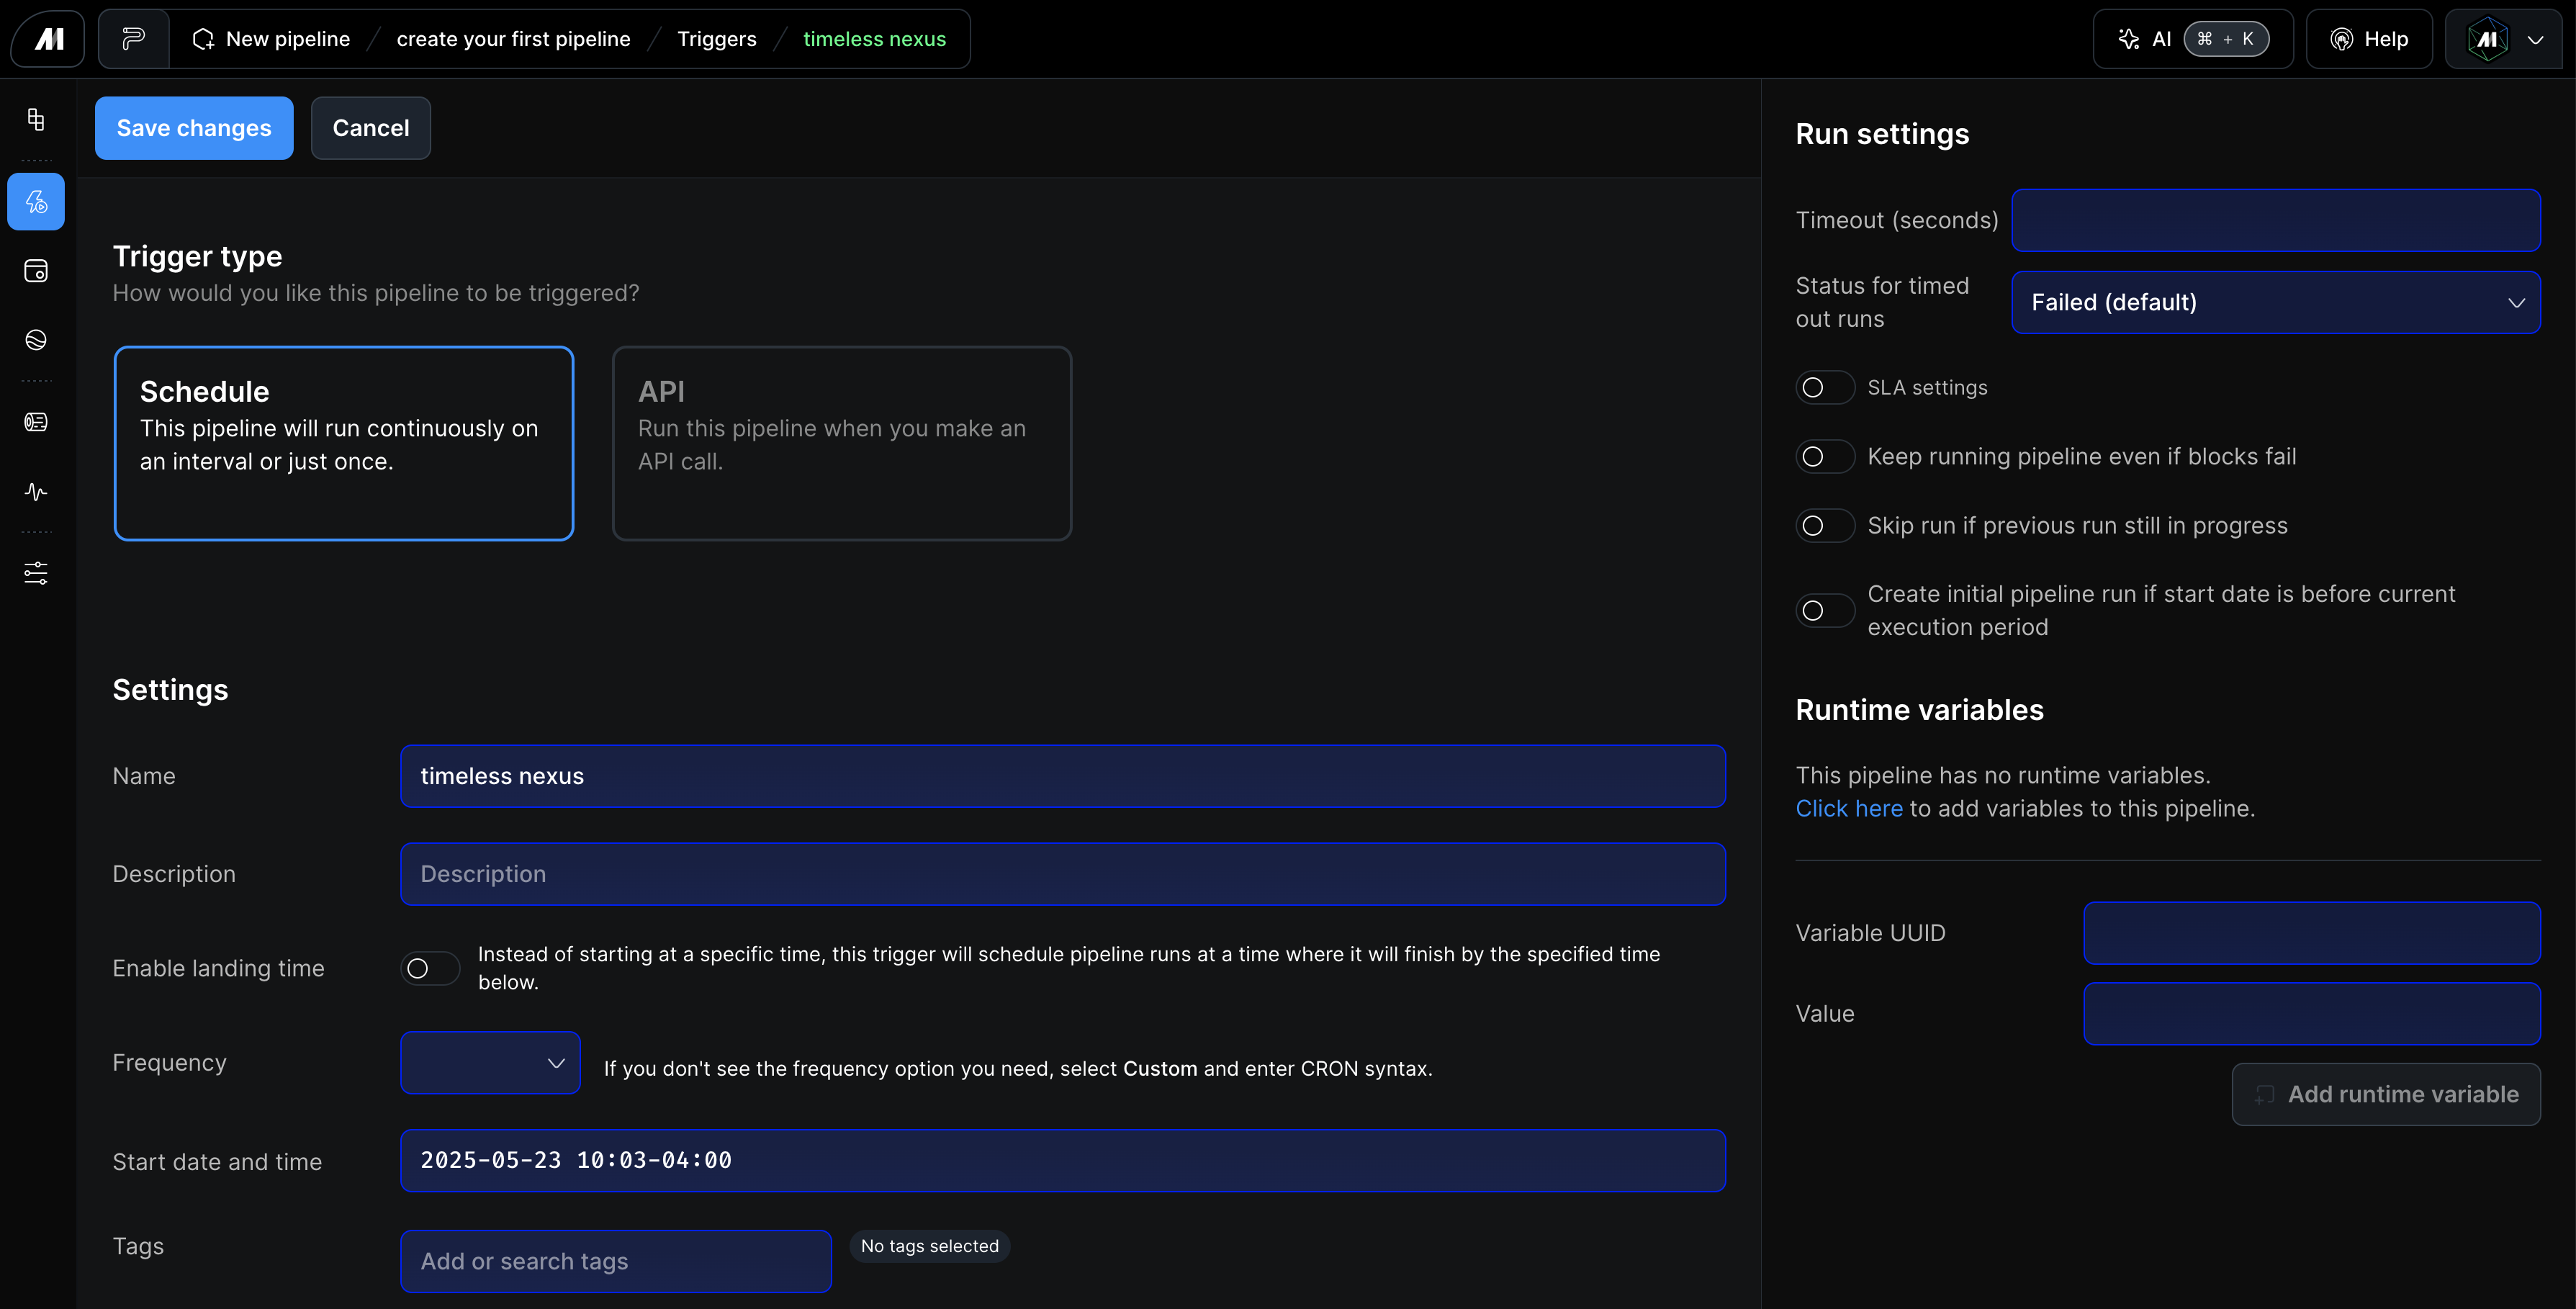Click the pipelines icon next to logo
The width and height of the screenshot is (2576, 1309).
(133, 39)
